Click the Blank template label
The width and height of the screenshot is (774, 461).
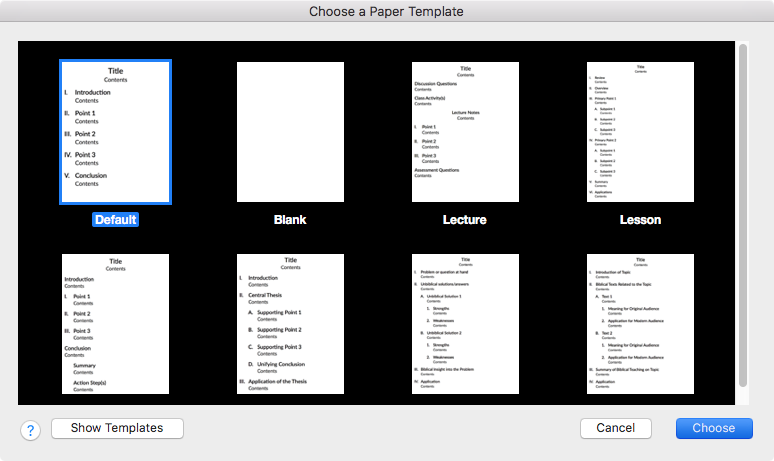coord(290,219)
